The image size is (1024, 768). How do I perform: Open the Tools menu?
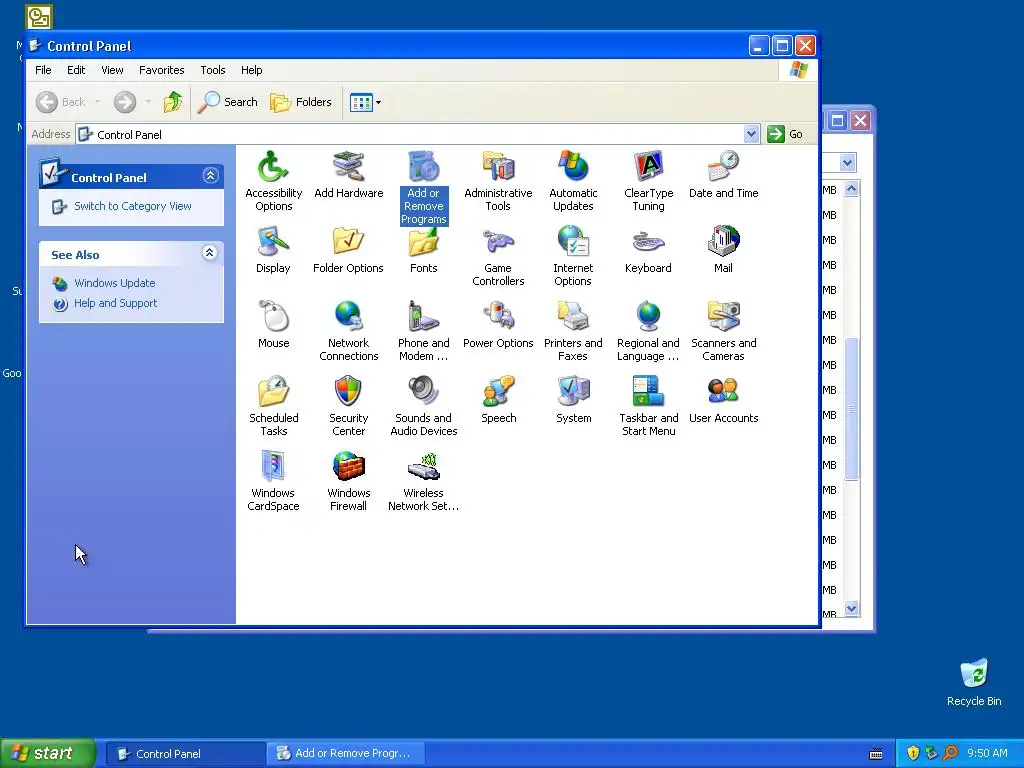click(x=212, y=70)
